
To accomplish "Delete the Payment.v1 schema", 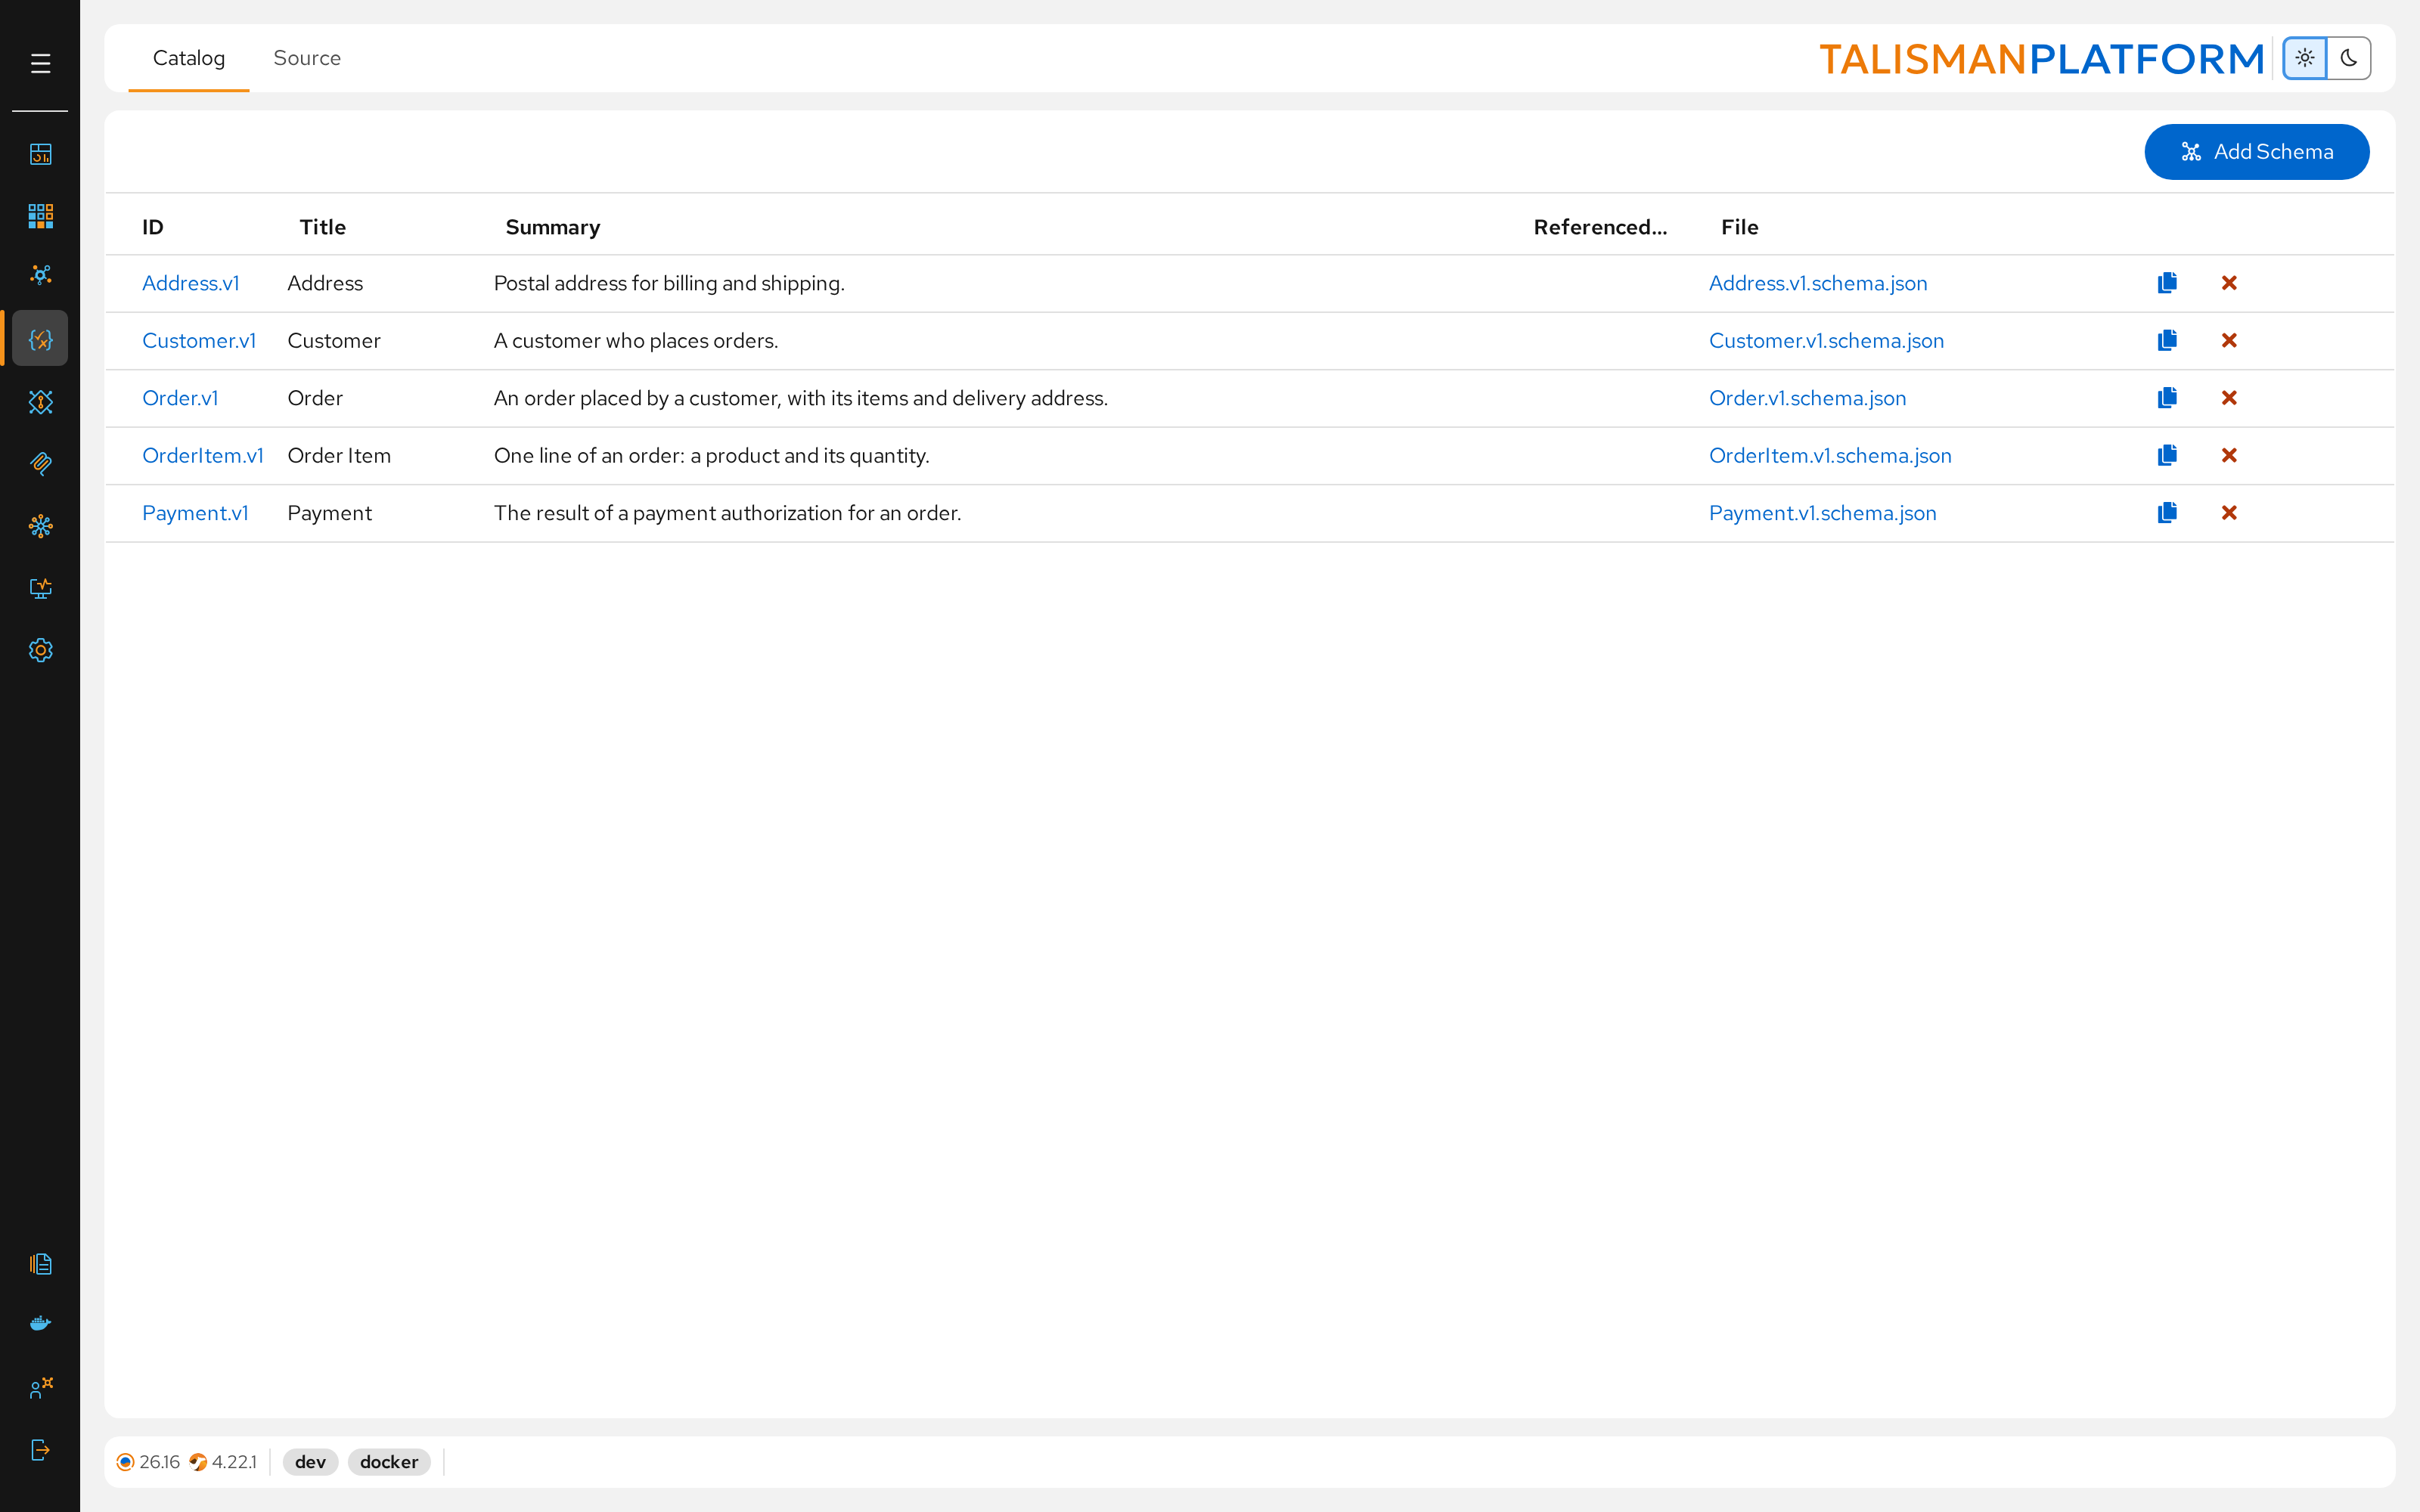I will pyautogui.click(x=2229, y=513).
